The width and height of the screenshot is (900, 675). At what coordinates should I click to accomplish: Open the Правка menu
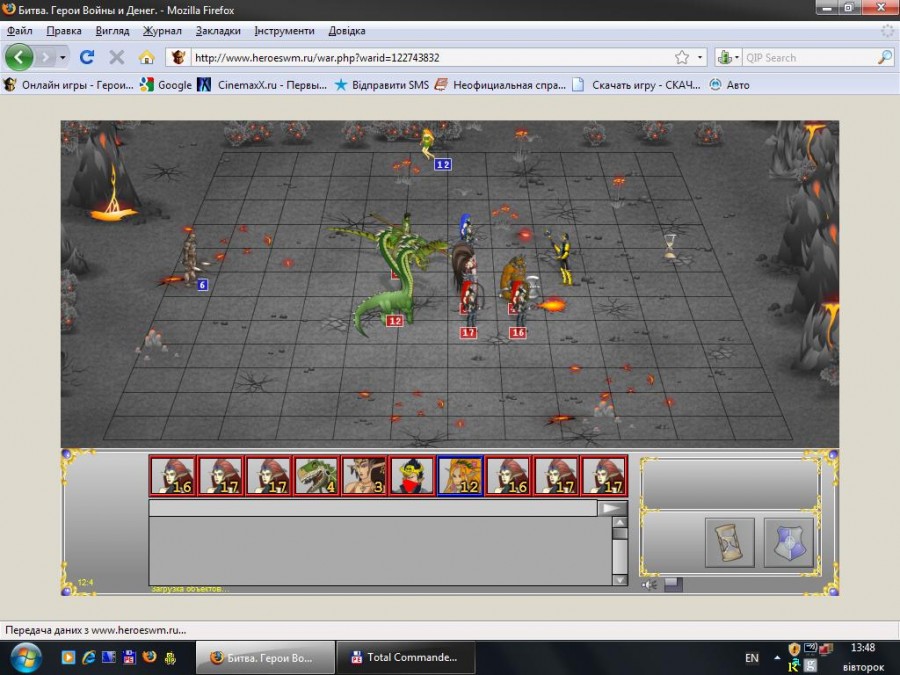(64, 31)
